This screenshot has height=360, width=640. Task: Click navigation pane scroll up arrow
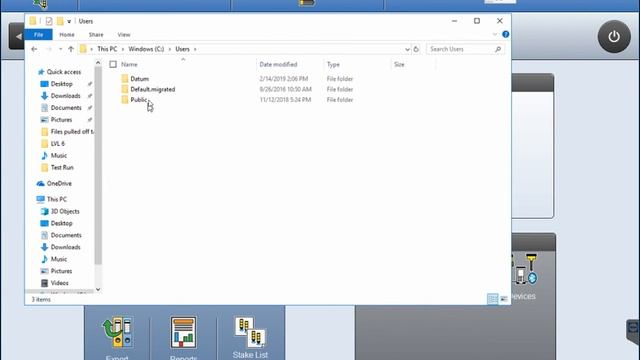point(98,62)
